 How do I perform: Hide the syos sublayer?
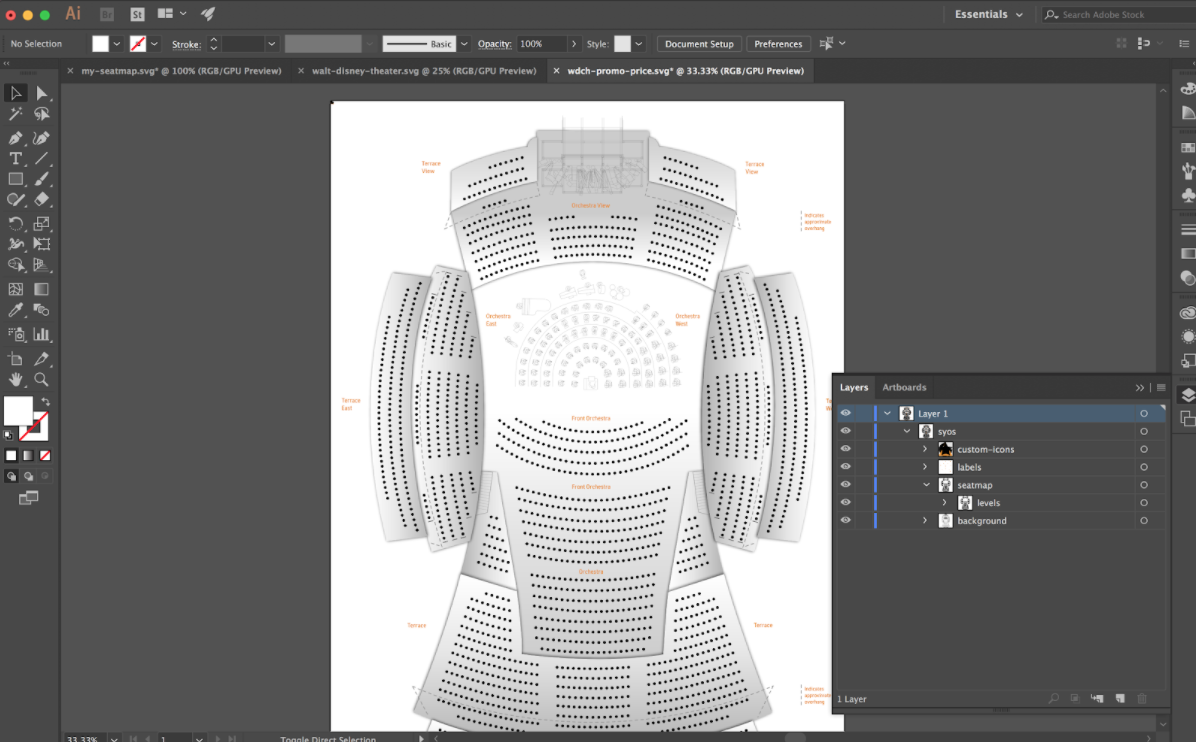click(x=845, y=431)
